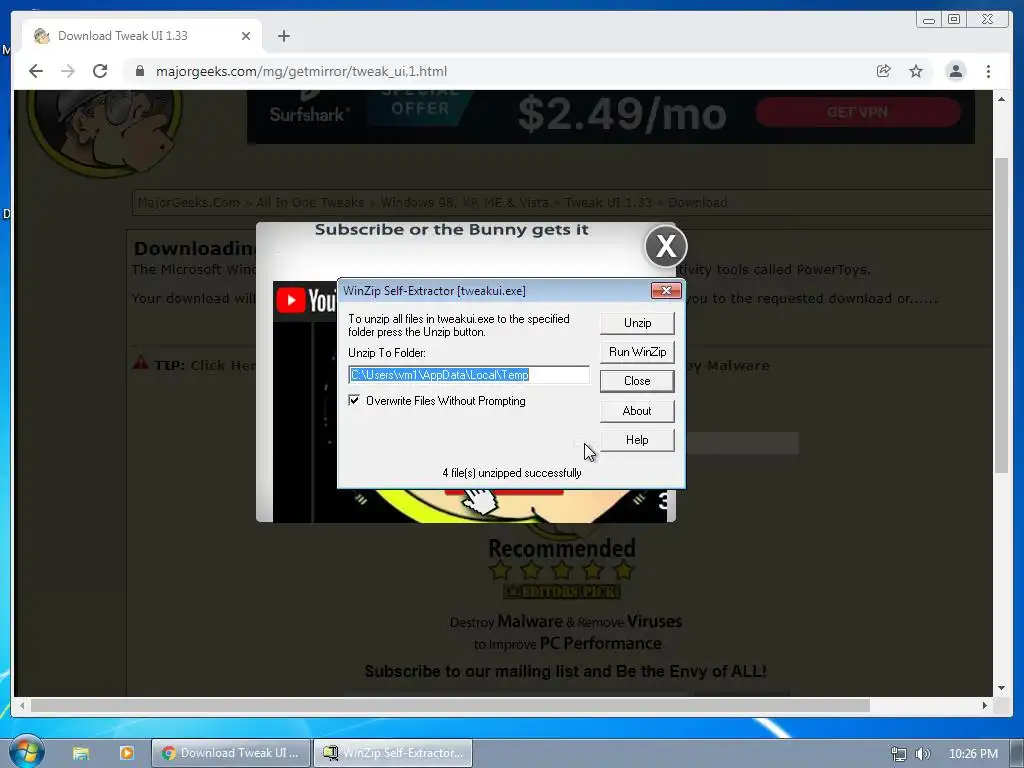Click the vertical scrollbar up arrow
Viewport: 1024px width, 768px height.
[x=1001, y=99]
